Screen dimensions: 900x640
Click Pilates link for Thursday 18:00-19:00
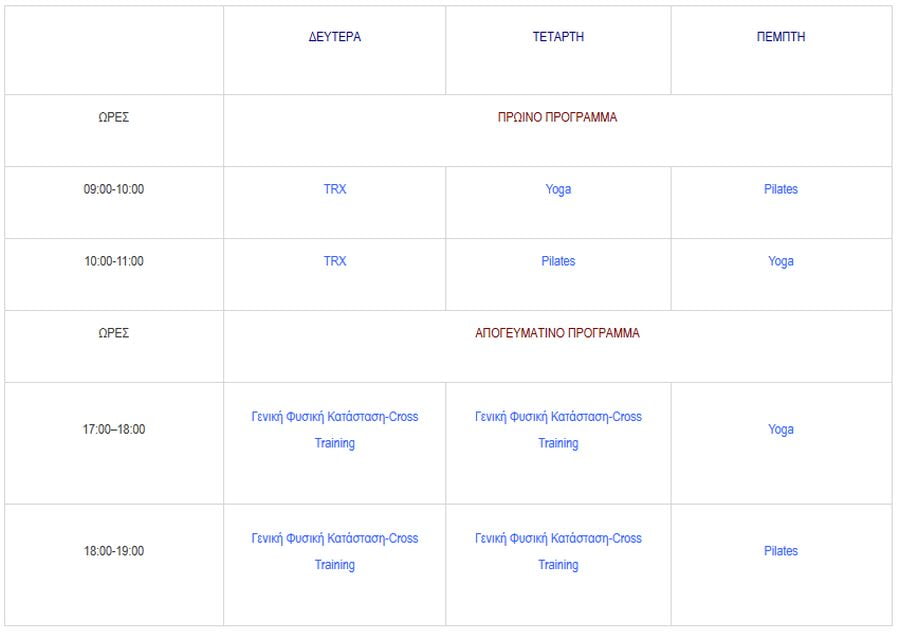click(781, 551)
